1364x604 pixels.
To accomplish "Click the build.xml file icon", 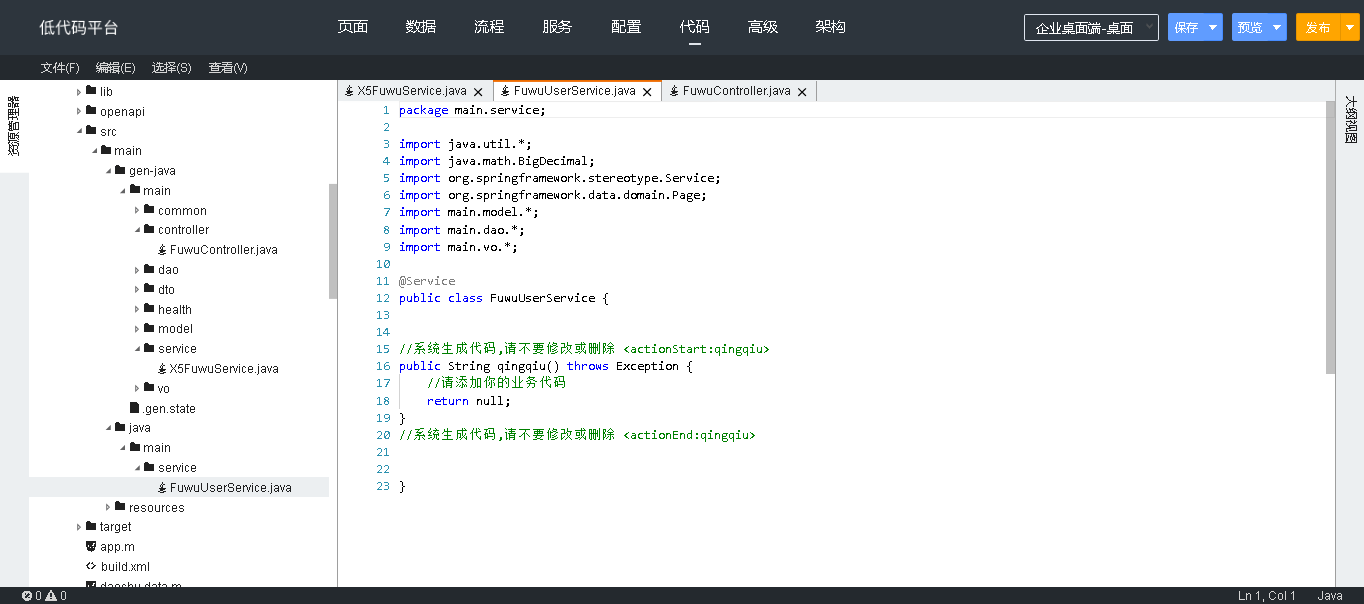I will pyautogui.click(x=91, y=566).
